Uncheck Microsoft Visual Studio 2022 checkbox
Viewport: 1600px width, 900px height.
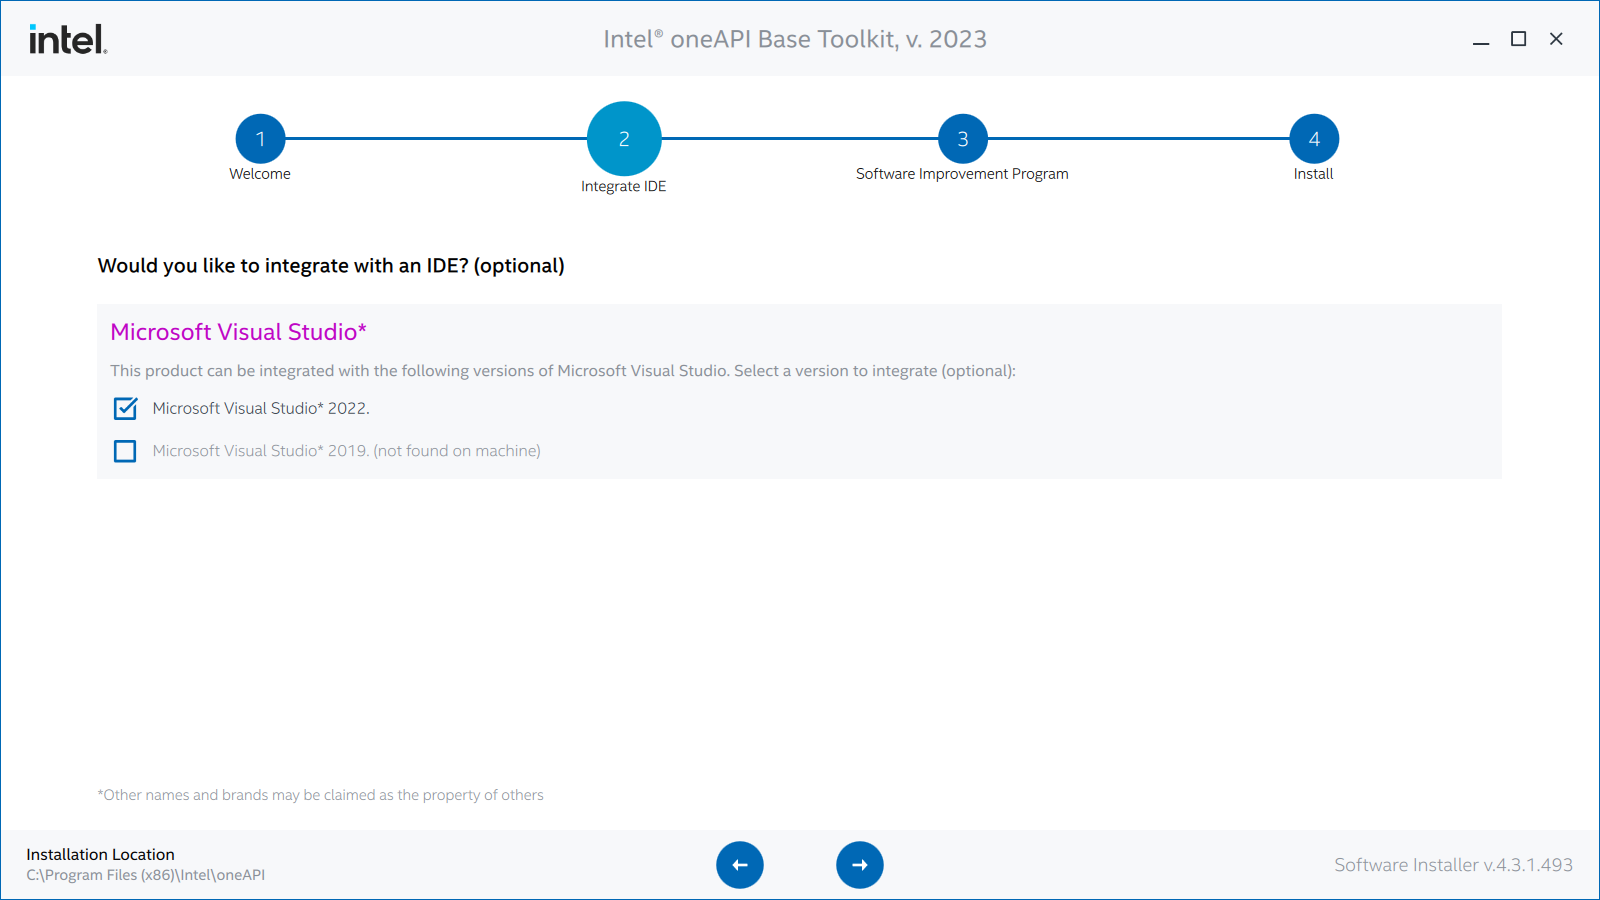click(x=125, y=408)
